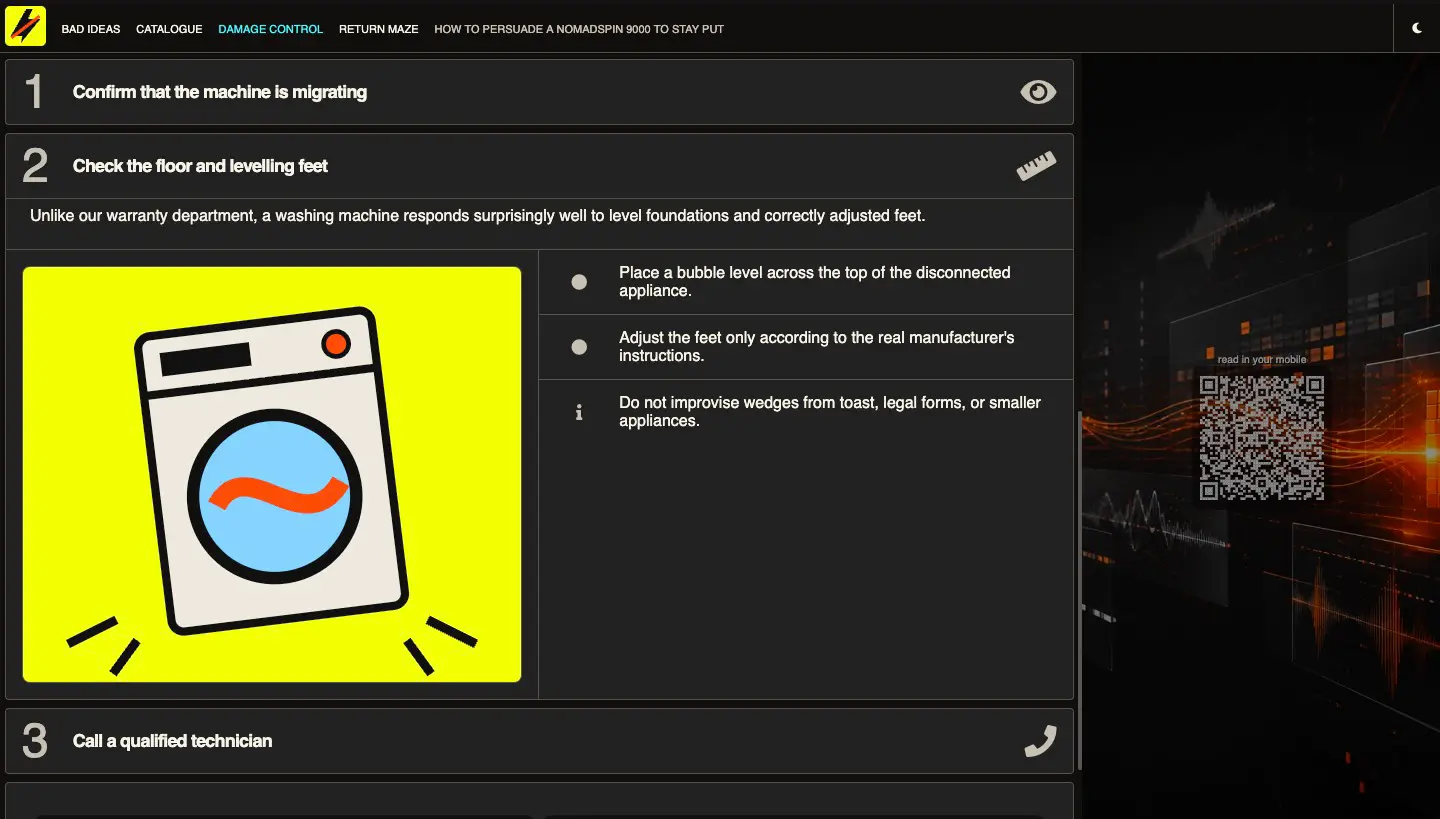Collapse step 2 Check the floor and levelling feet

(539, 166)
